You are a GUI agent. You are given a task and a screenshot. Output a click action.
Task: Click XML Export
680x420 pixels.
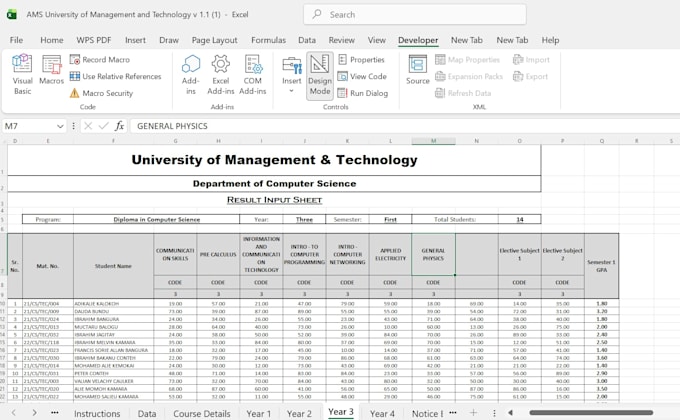pos(530,76)
